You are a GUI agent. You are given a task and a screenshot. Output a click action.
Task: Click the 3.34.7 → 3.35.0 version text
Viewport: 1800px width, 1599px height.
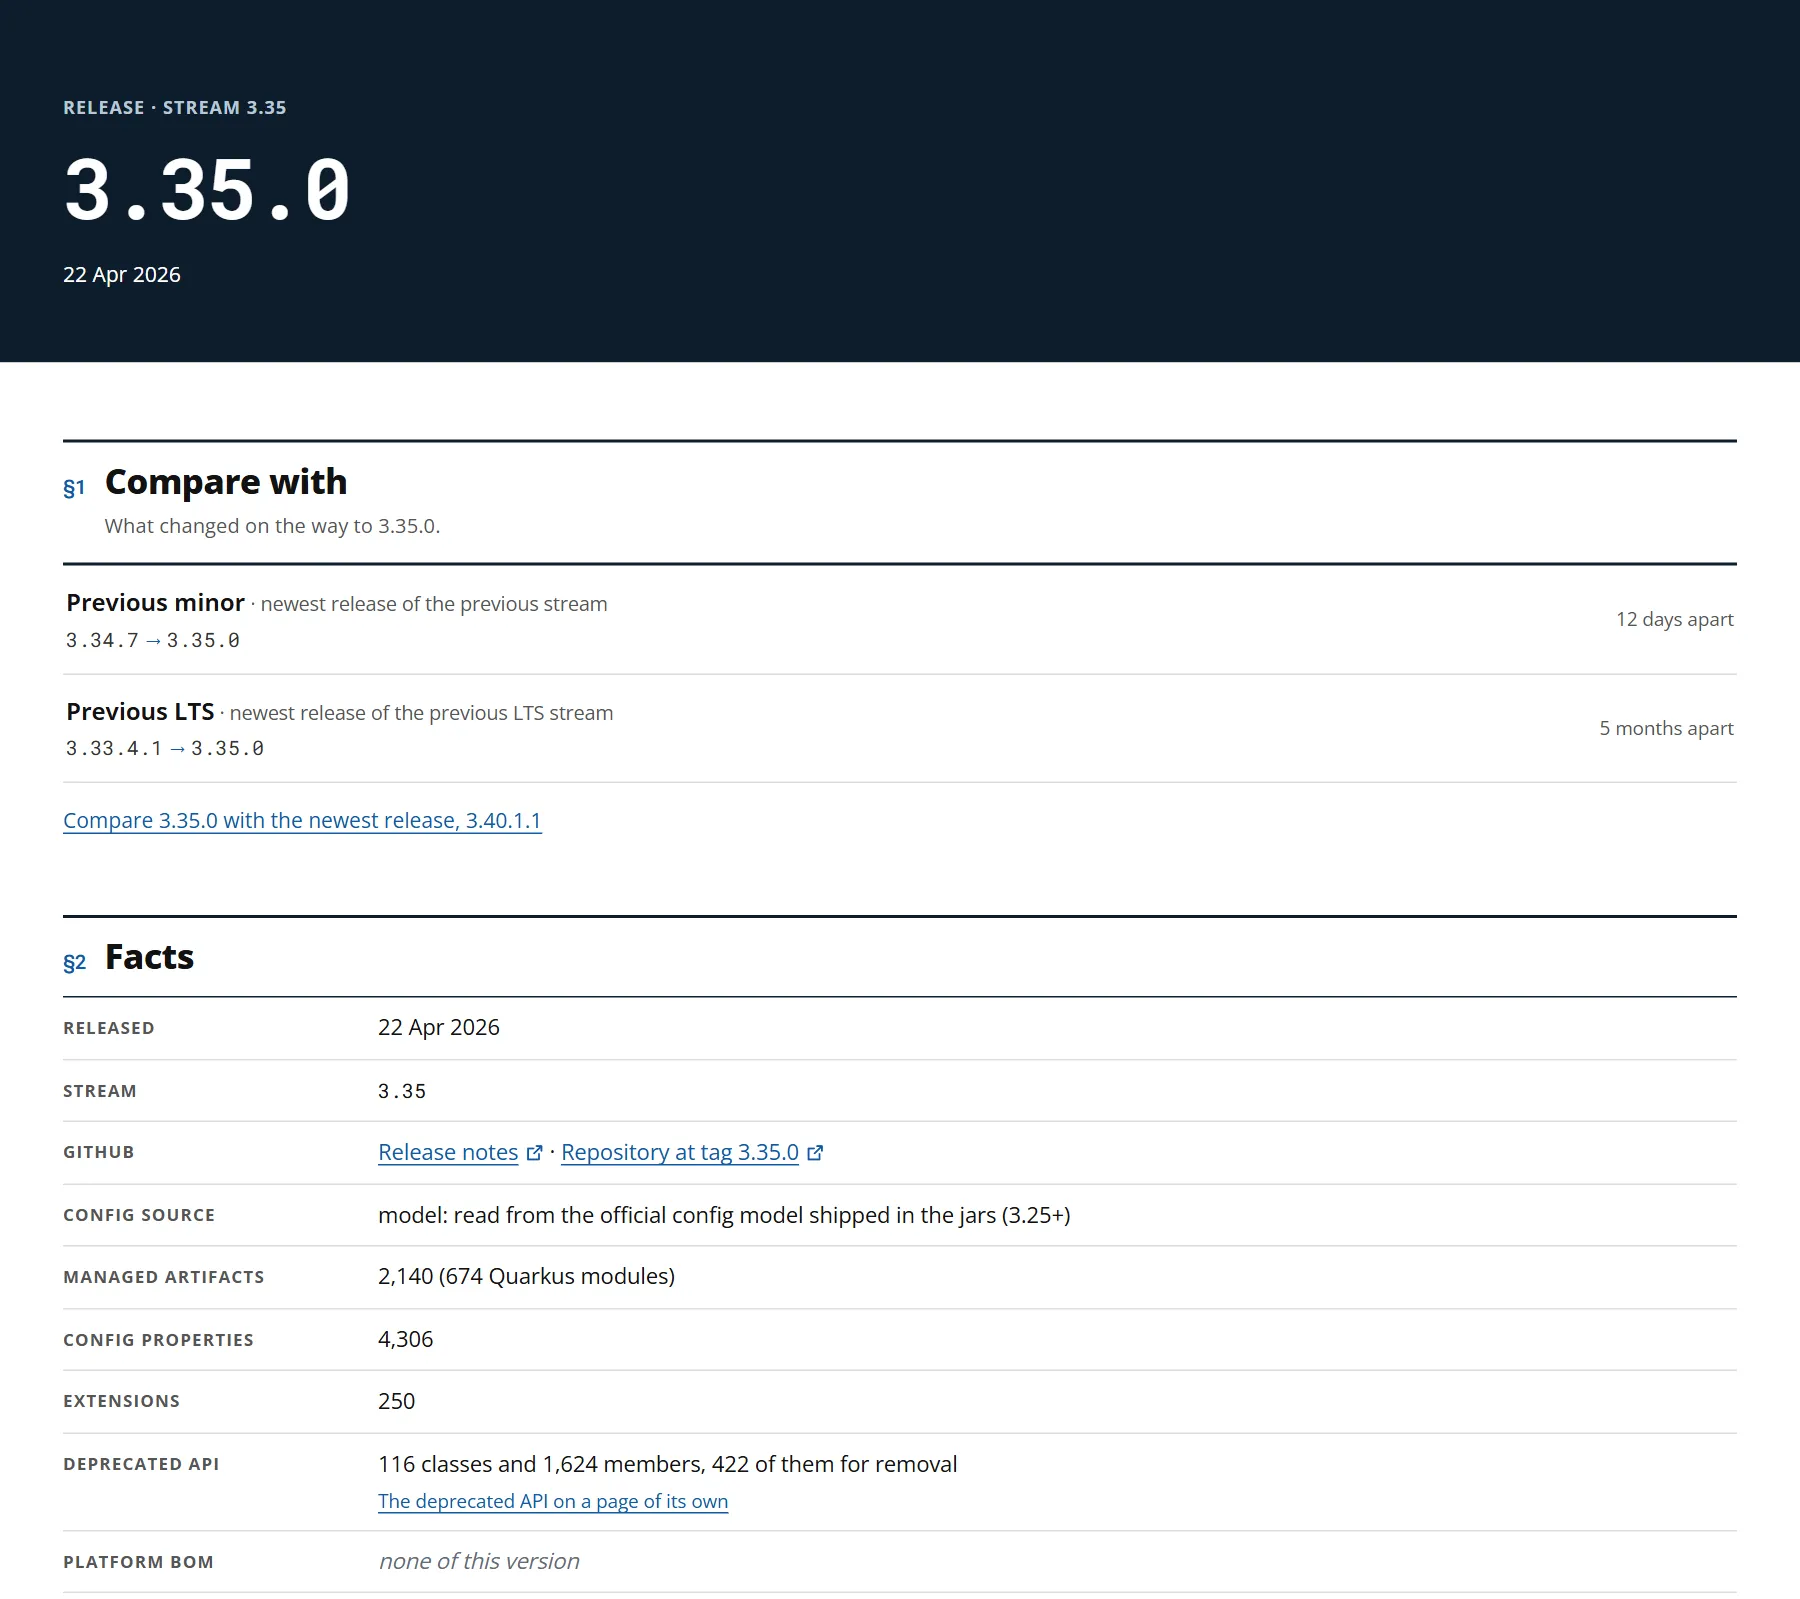153,640
